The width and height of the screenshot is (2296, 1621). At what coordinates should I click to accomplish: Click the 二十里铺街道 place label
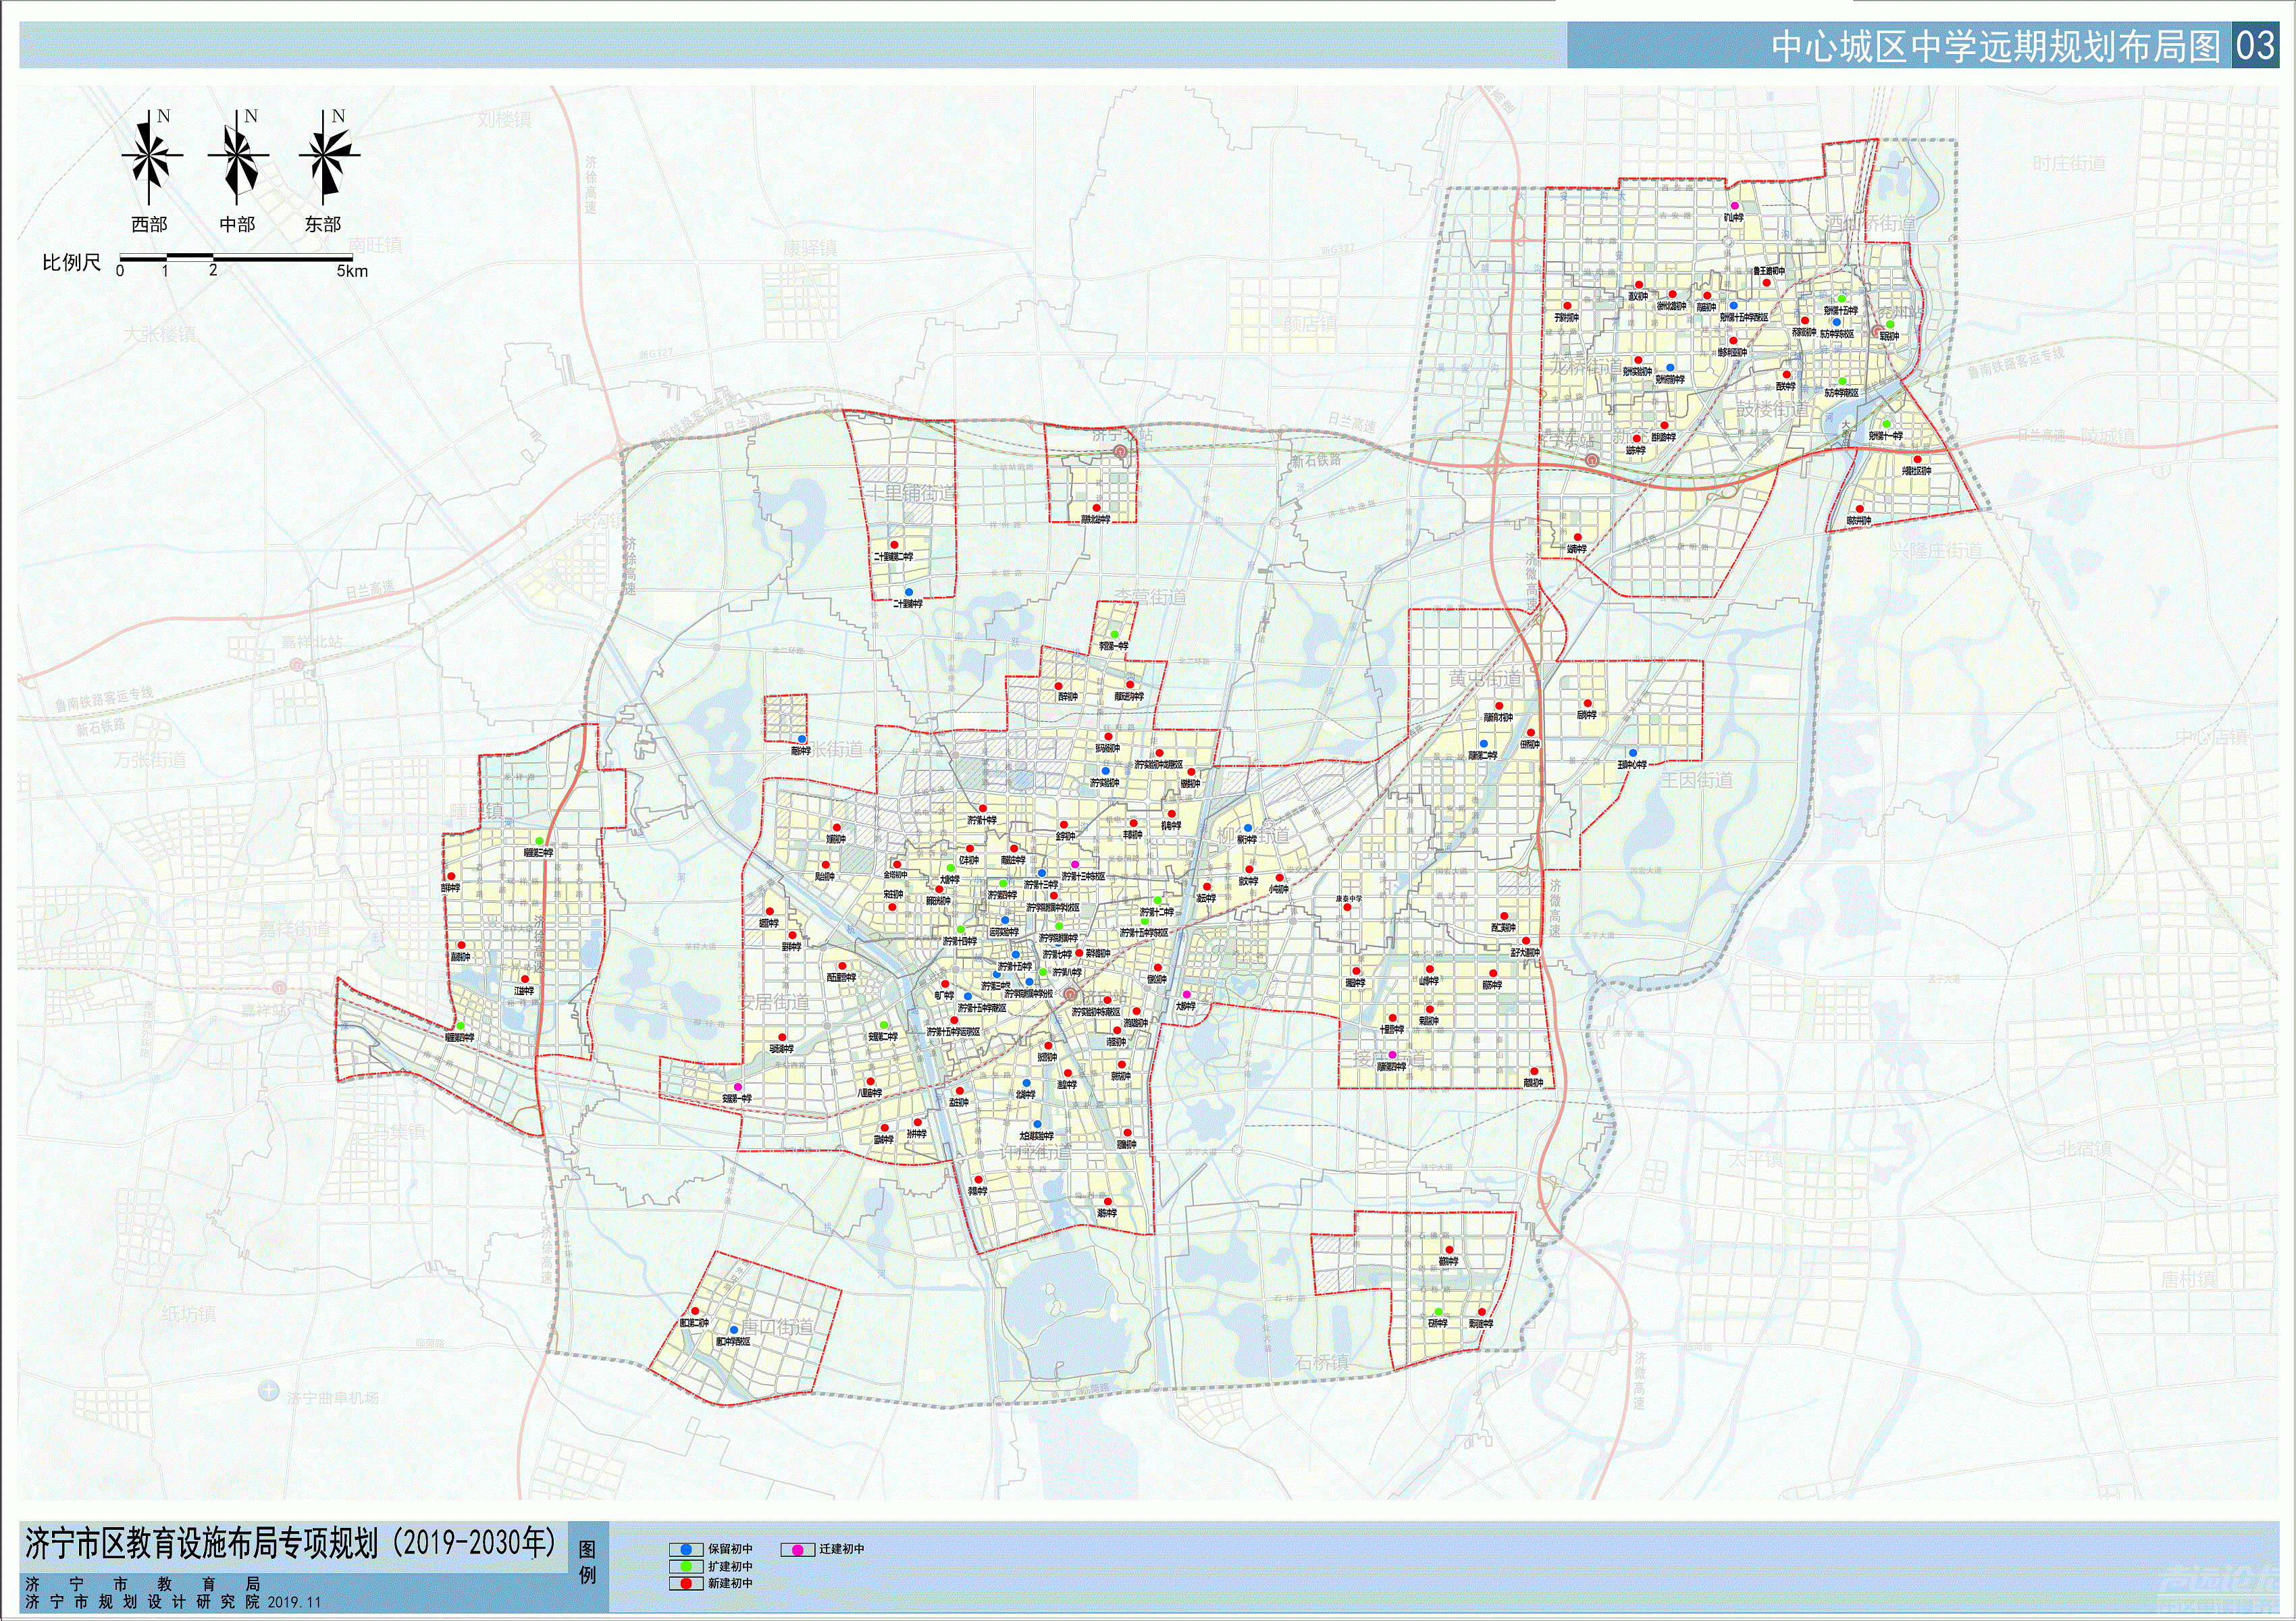[903, 493]
